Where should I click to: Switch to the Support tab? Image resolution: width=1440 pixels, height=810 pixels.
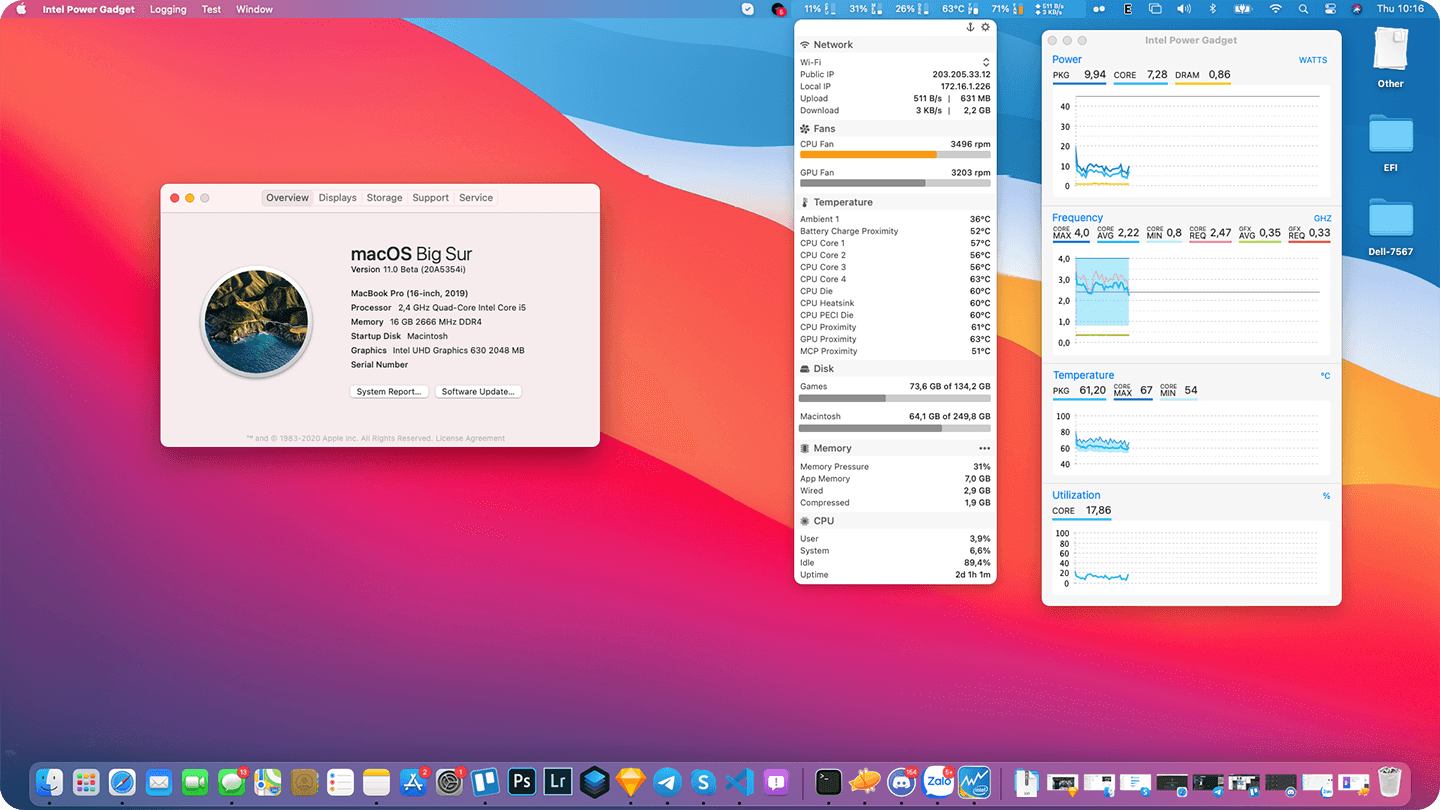point(430,198)
